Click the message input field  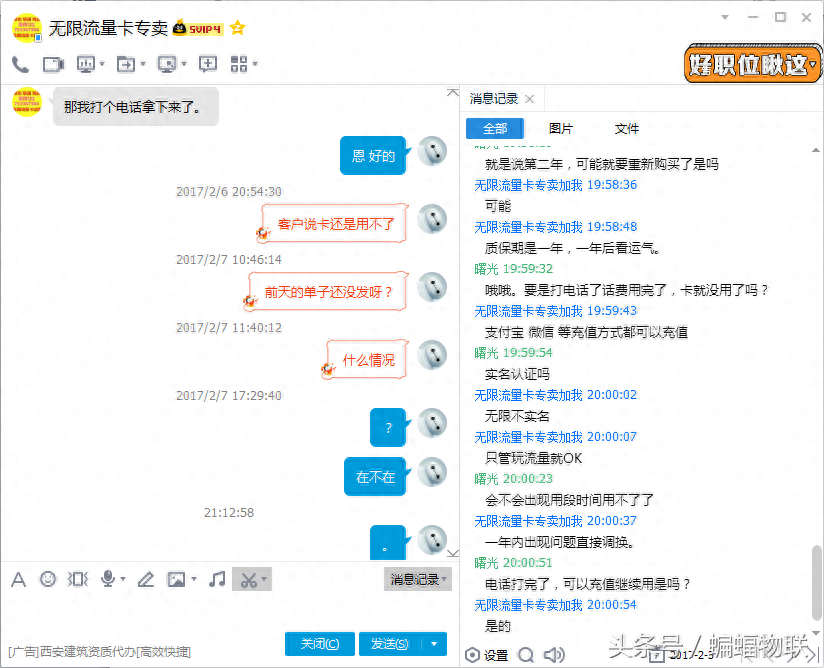[230, 611]
